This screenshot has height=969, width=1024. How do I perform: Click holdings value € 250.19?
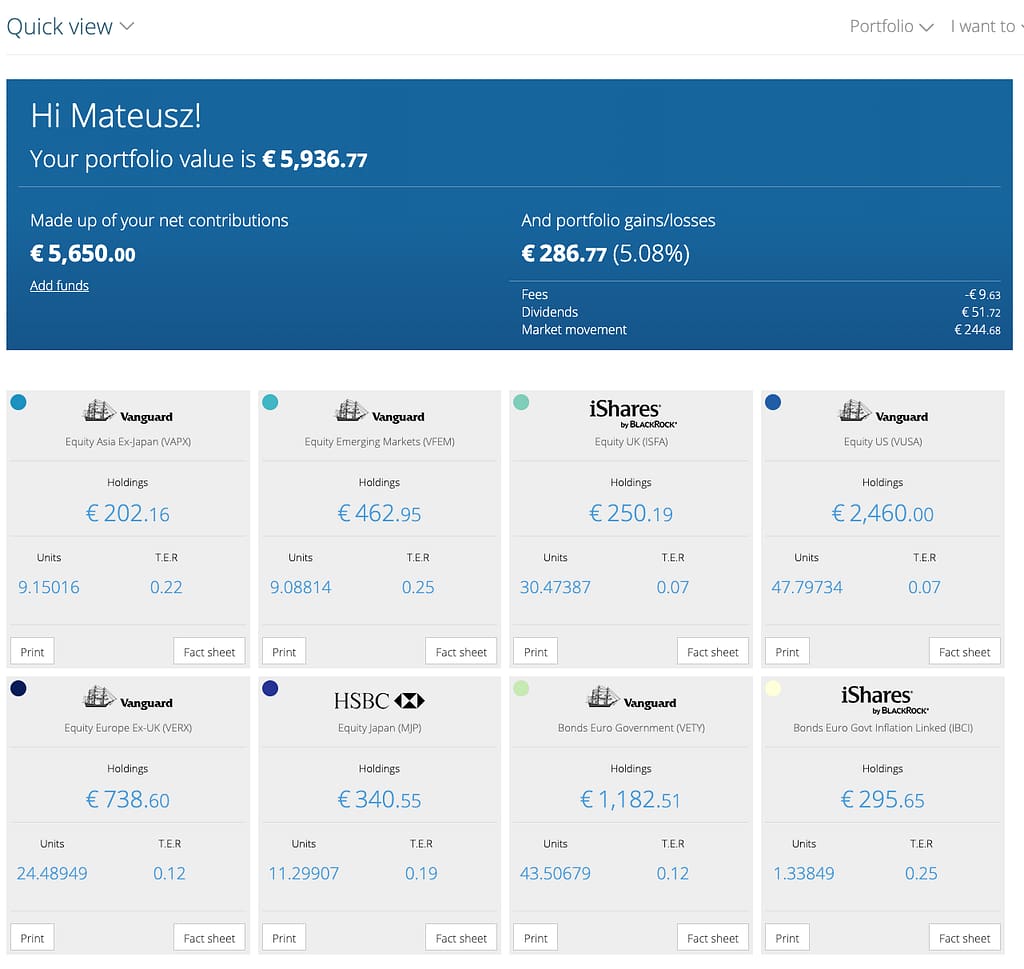[x=631, y=513]
